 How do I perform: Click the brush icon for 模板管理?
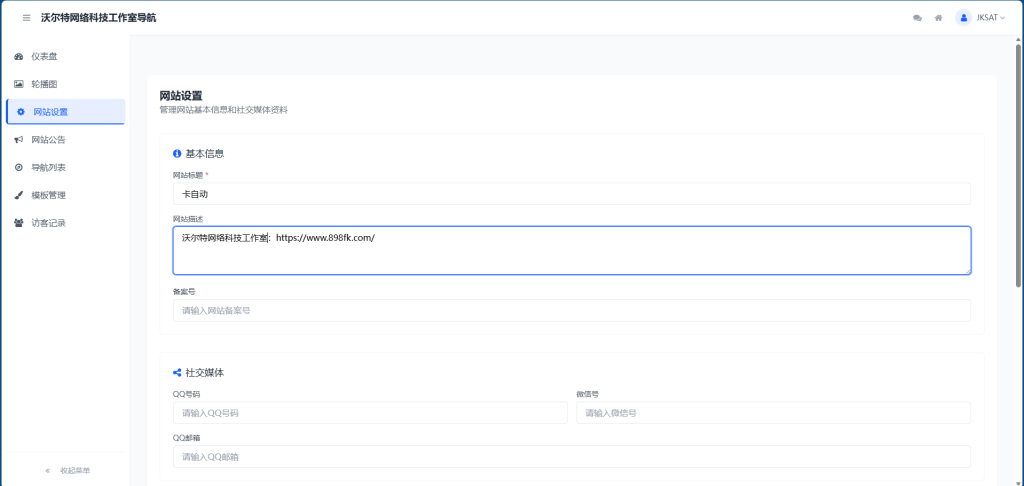pyautogui.click(x=19, y=195)
